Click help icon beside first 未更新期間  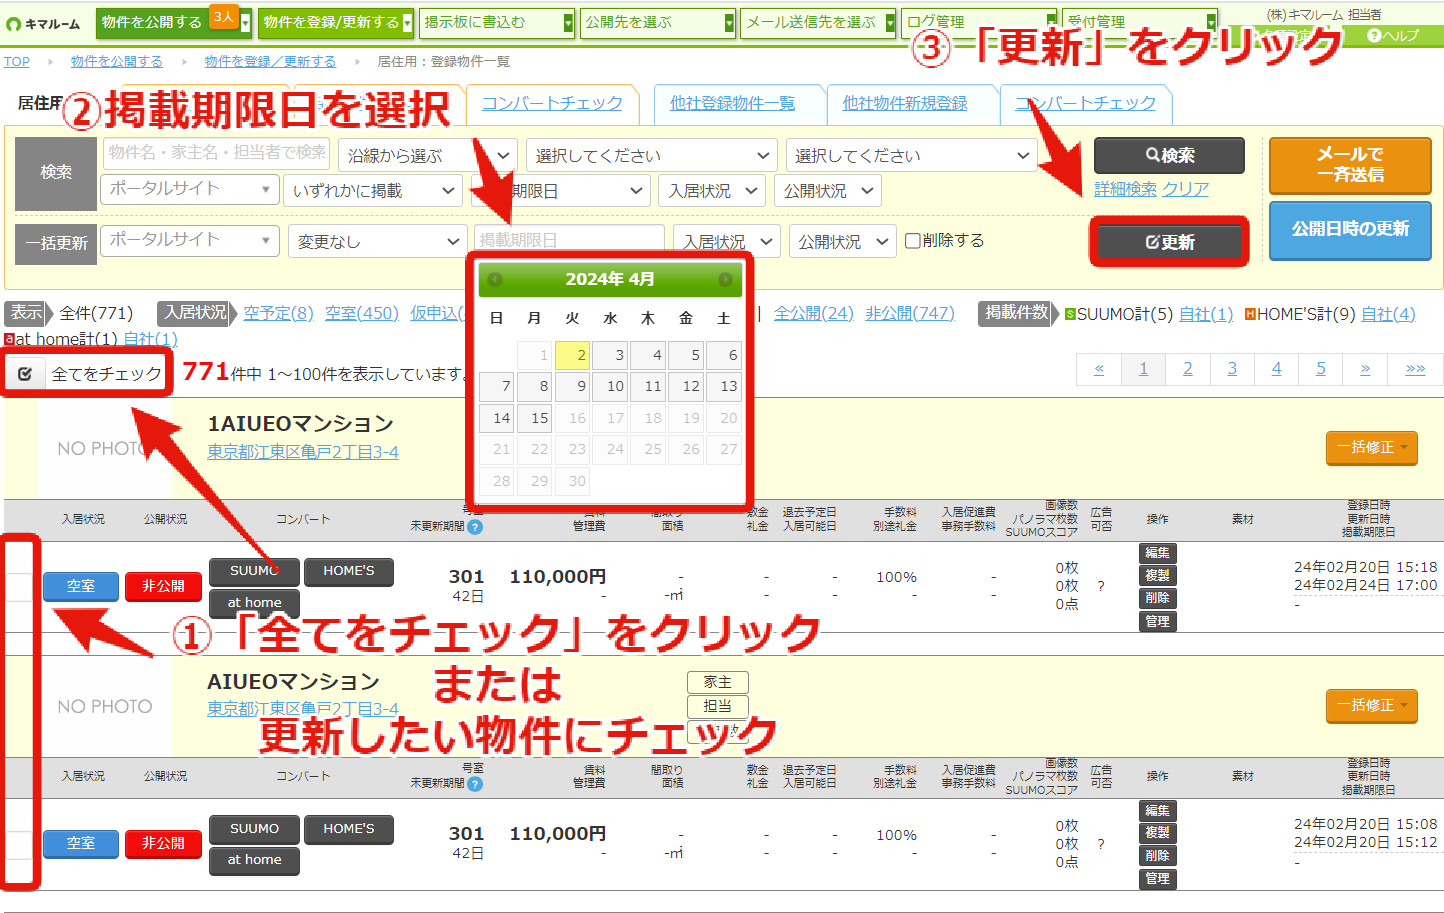475,527
